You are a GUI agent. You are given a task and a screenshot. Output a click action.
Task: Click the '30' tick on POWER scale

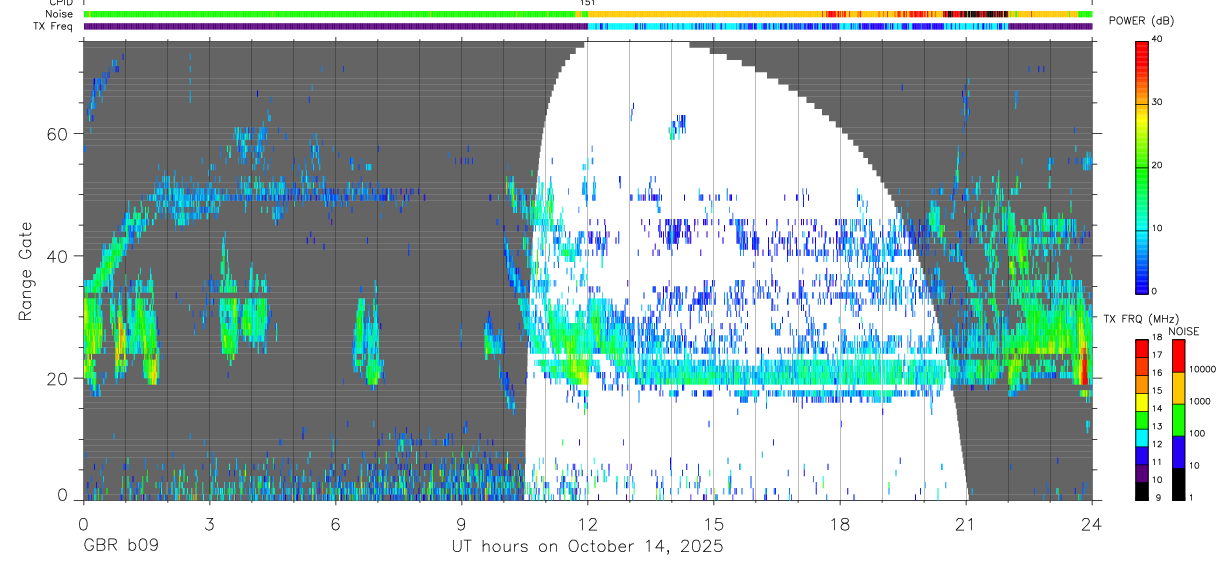click(1156, 103)
